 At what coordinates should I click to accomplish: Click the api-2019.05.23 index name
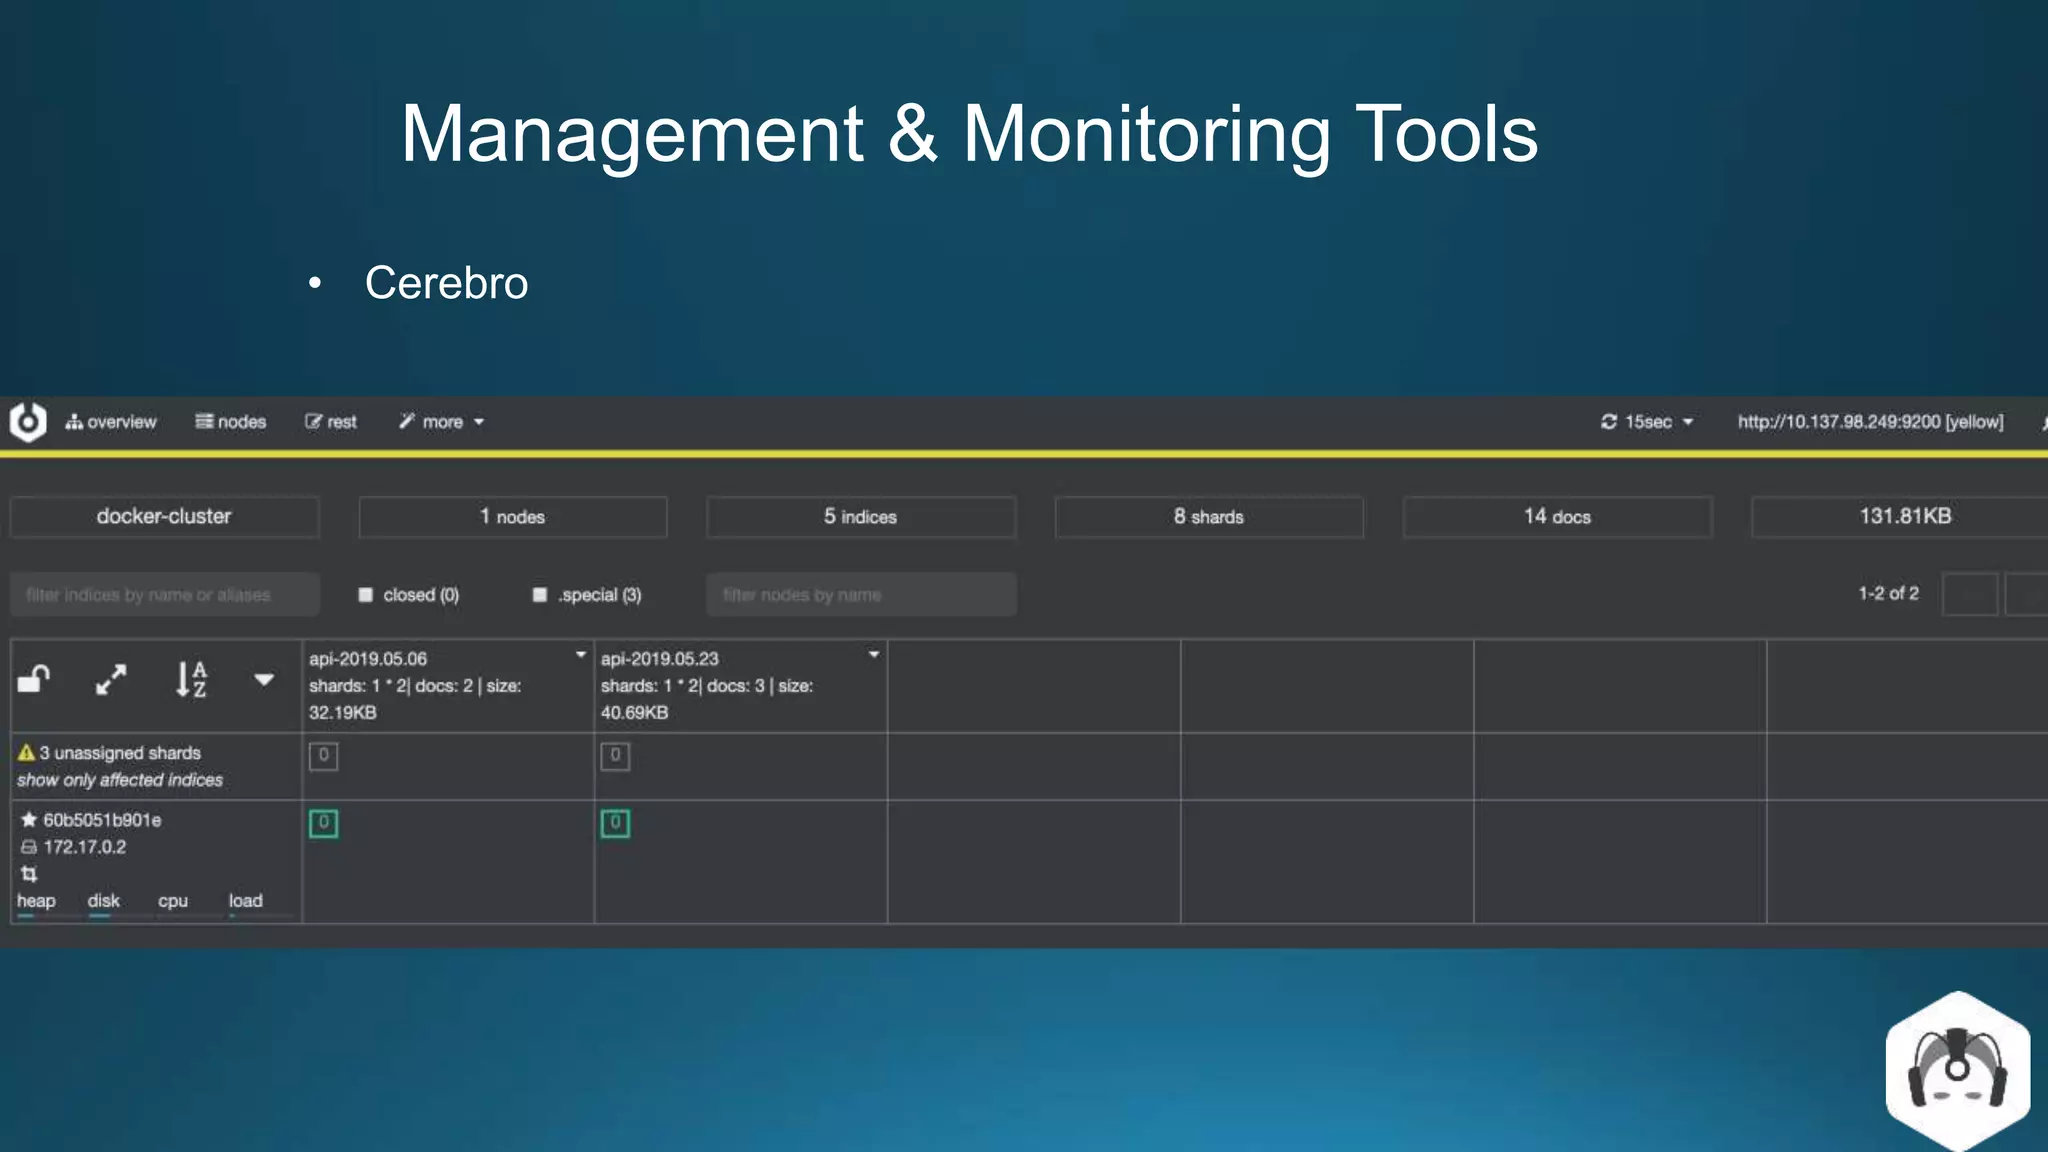tap(660, 659)
